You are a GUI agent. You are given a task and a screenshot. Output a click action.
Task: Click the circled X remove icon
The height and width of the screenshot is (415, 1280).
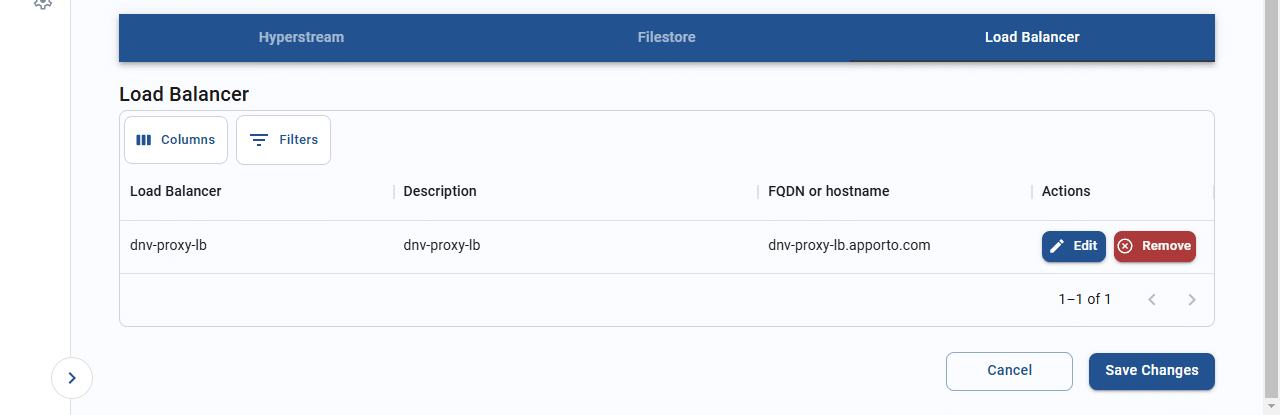coord(1126,246)
